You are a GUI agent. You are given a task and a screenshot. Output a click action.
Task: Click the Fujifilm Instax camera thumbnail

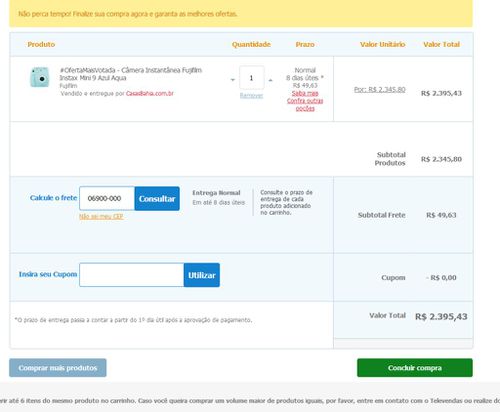point(40,77)
